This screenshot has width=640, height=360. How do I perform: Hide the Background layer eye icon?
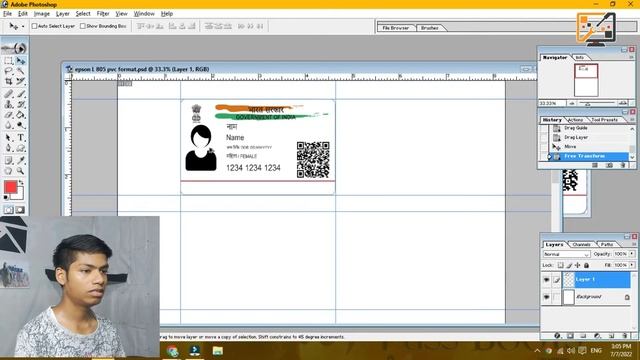(x=547, y=297)
